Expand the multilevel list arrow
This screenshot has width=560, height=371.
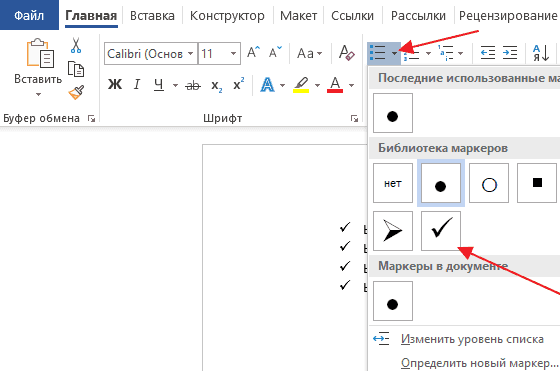(x=461, y=54)
